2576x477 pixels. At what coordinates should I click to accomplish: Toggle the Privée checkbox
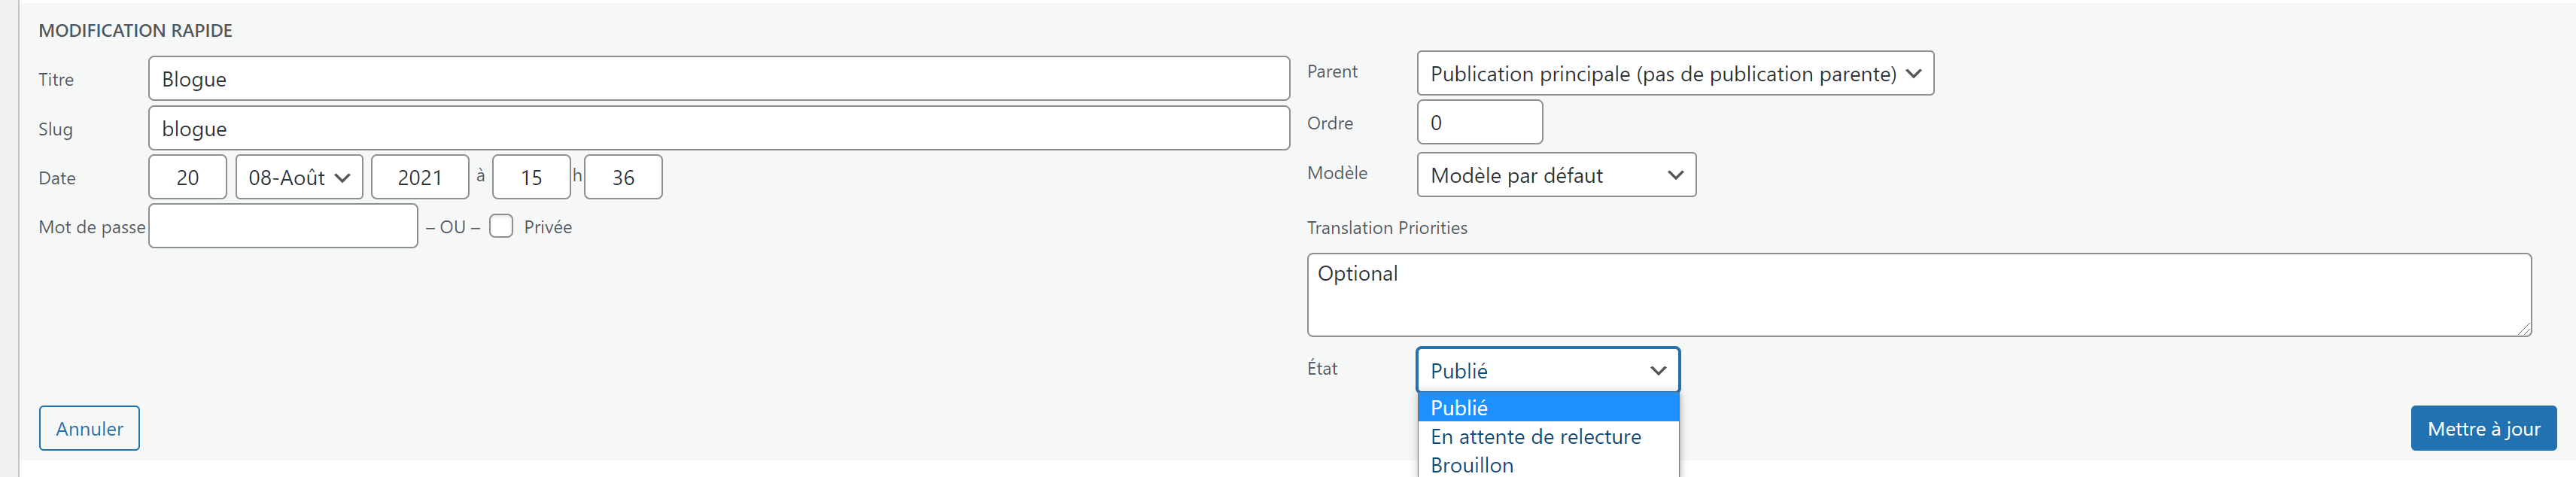tap(501, 226)
